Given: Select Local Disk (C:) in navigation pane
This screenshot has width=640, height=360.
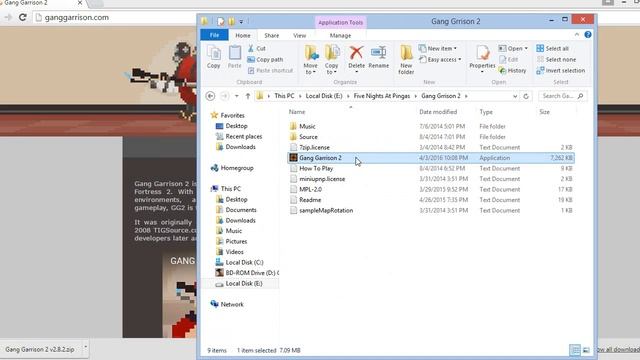Looking at the screenshot, I should click(244, 262).
